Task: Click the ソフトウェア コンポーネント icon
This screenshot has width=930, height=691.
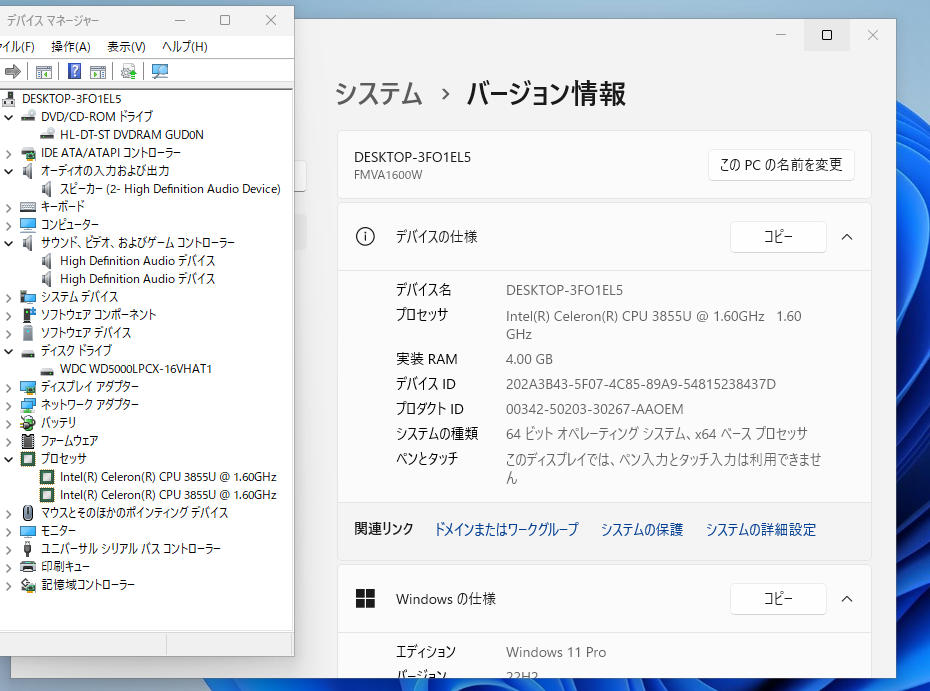Action: click(28, 314)
